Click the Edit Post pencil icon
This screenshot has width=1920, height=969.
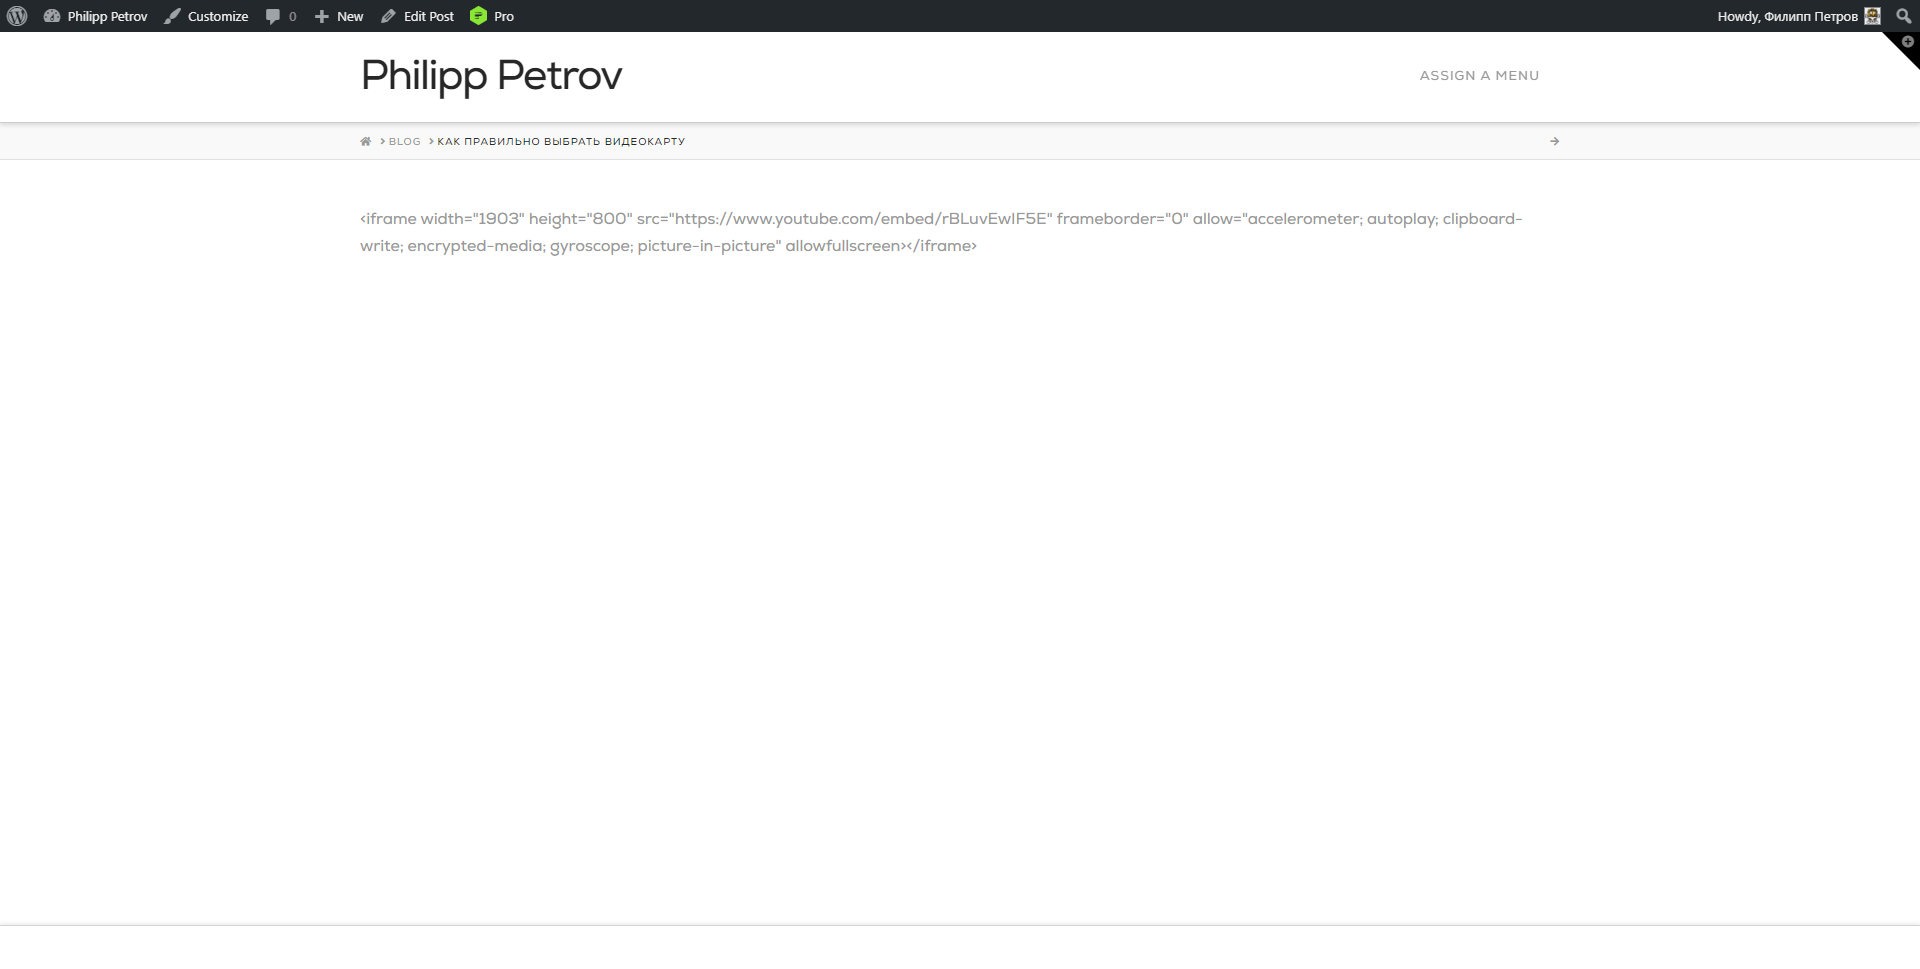pos(389,16)
